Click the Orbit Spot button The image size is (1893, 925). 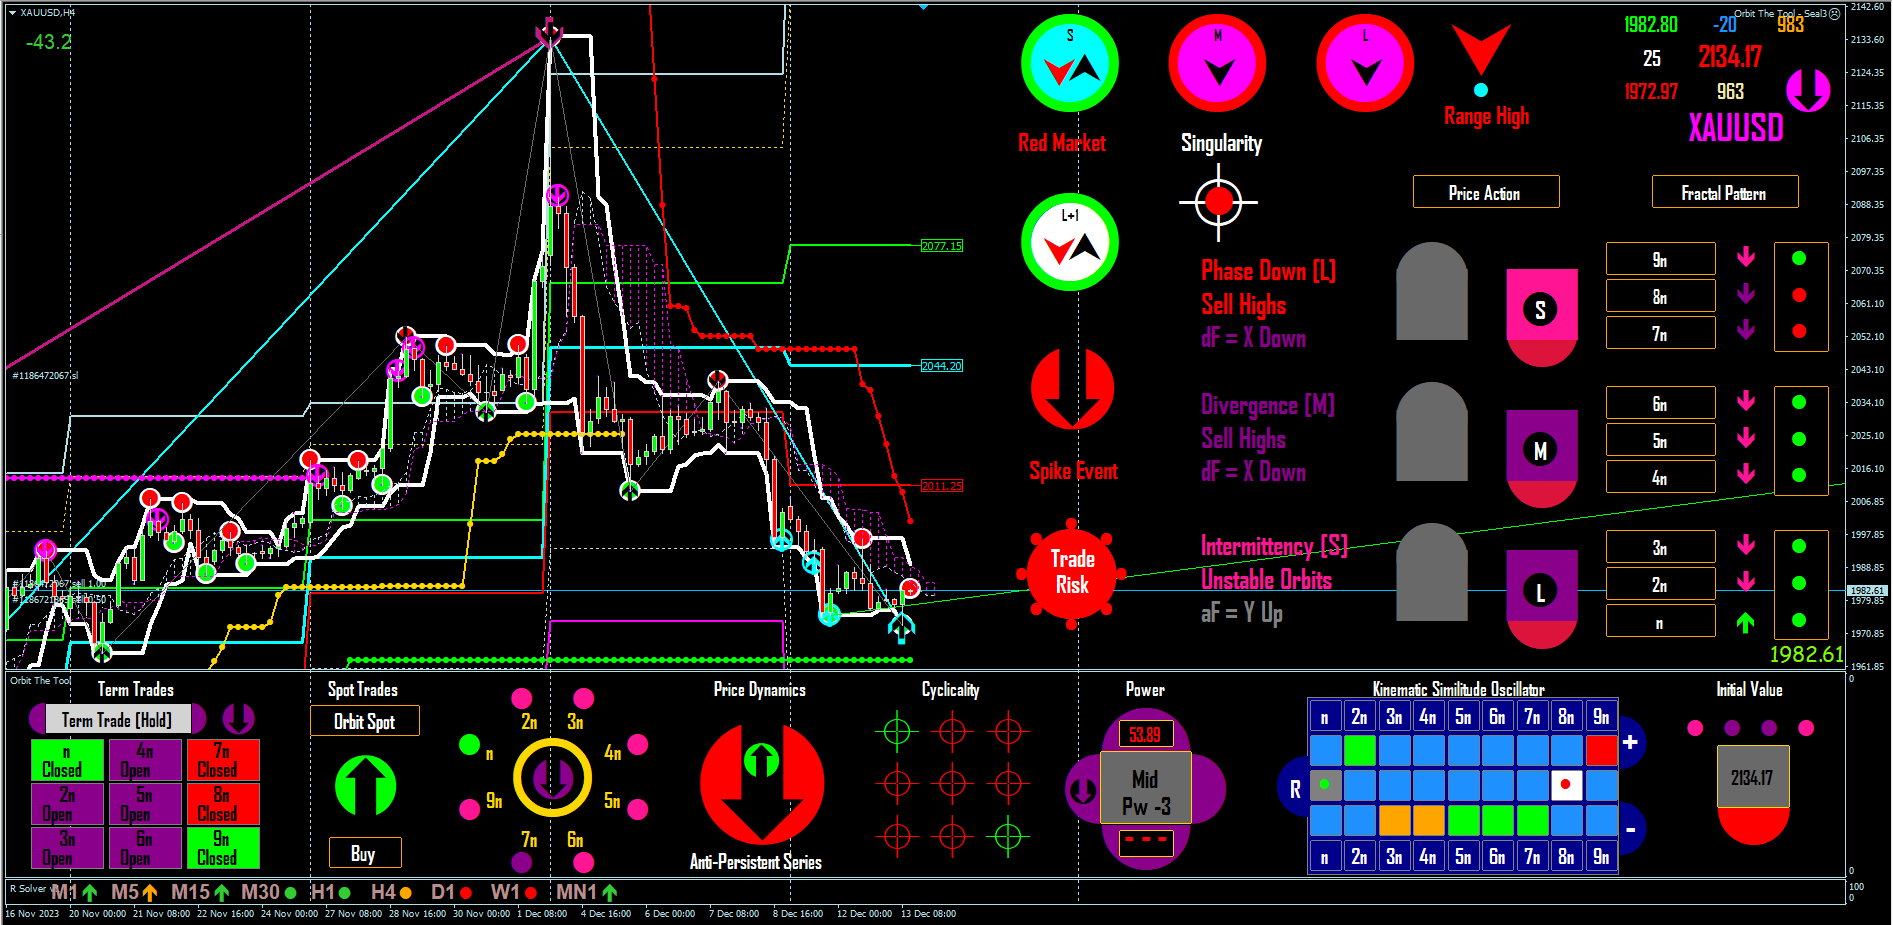click(364, 721)
